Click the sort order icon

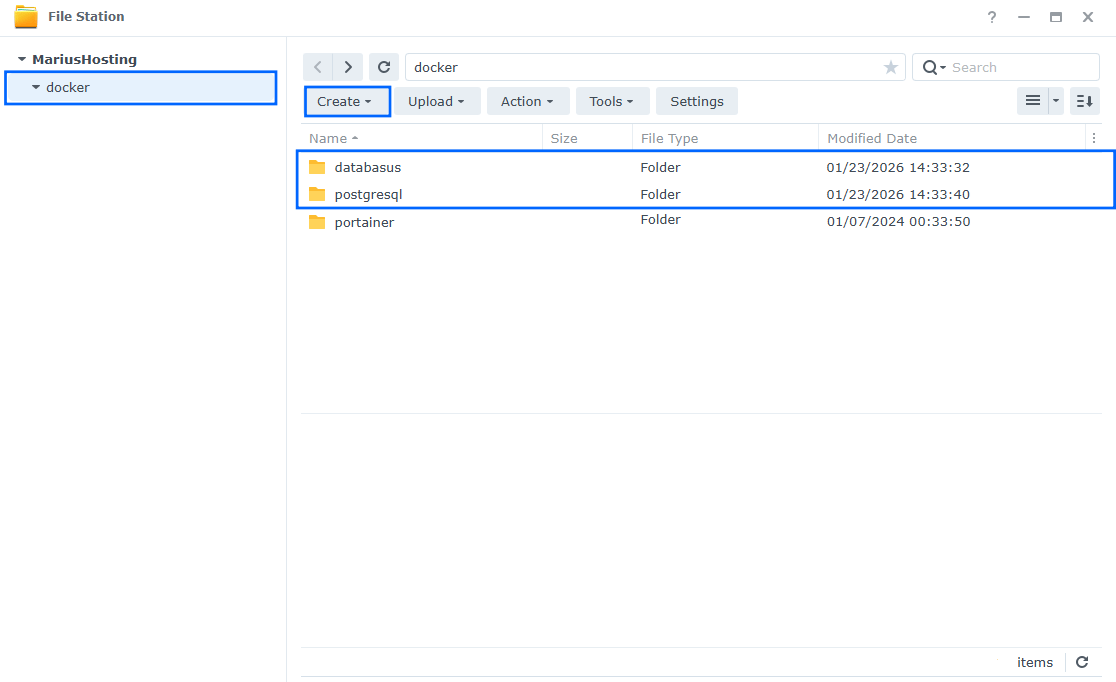point(1084,101)
